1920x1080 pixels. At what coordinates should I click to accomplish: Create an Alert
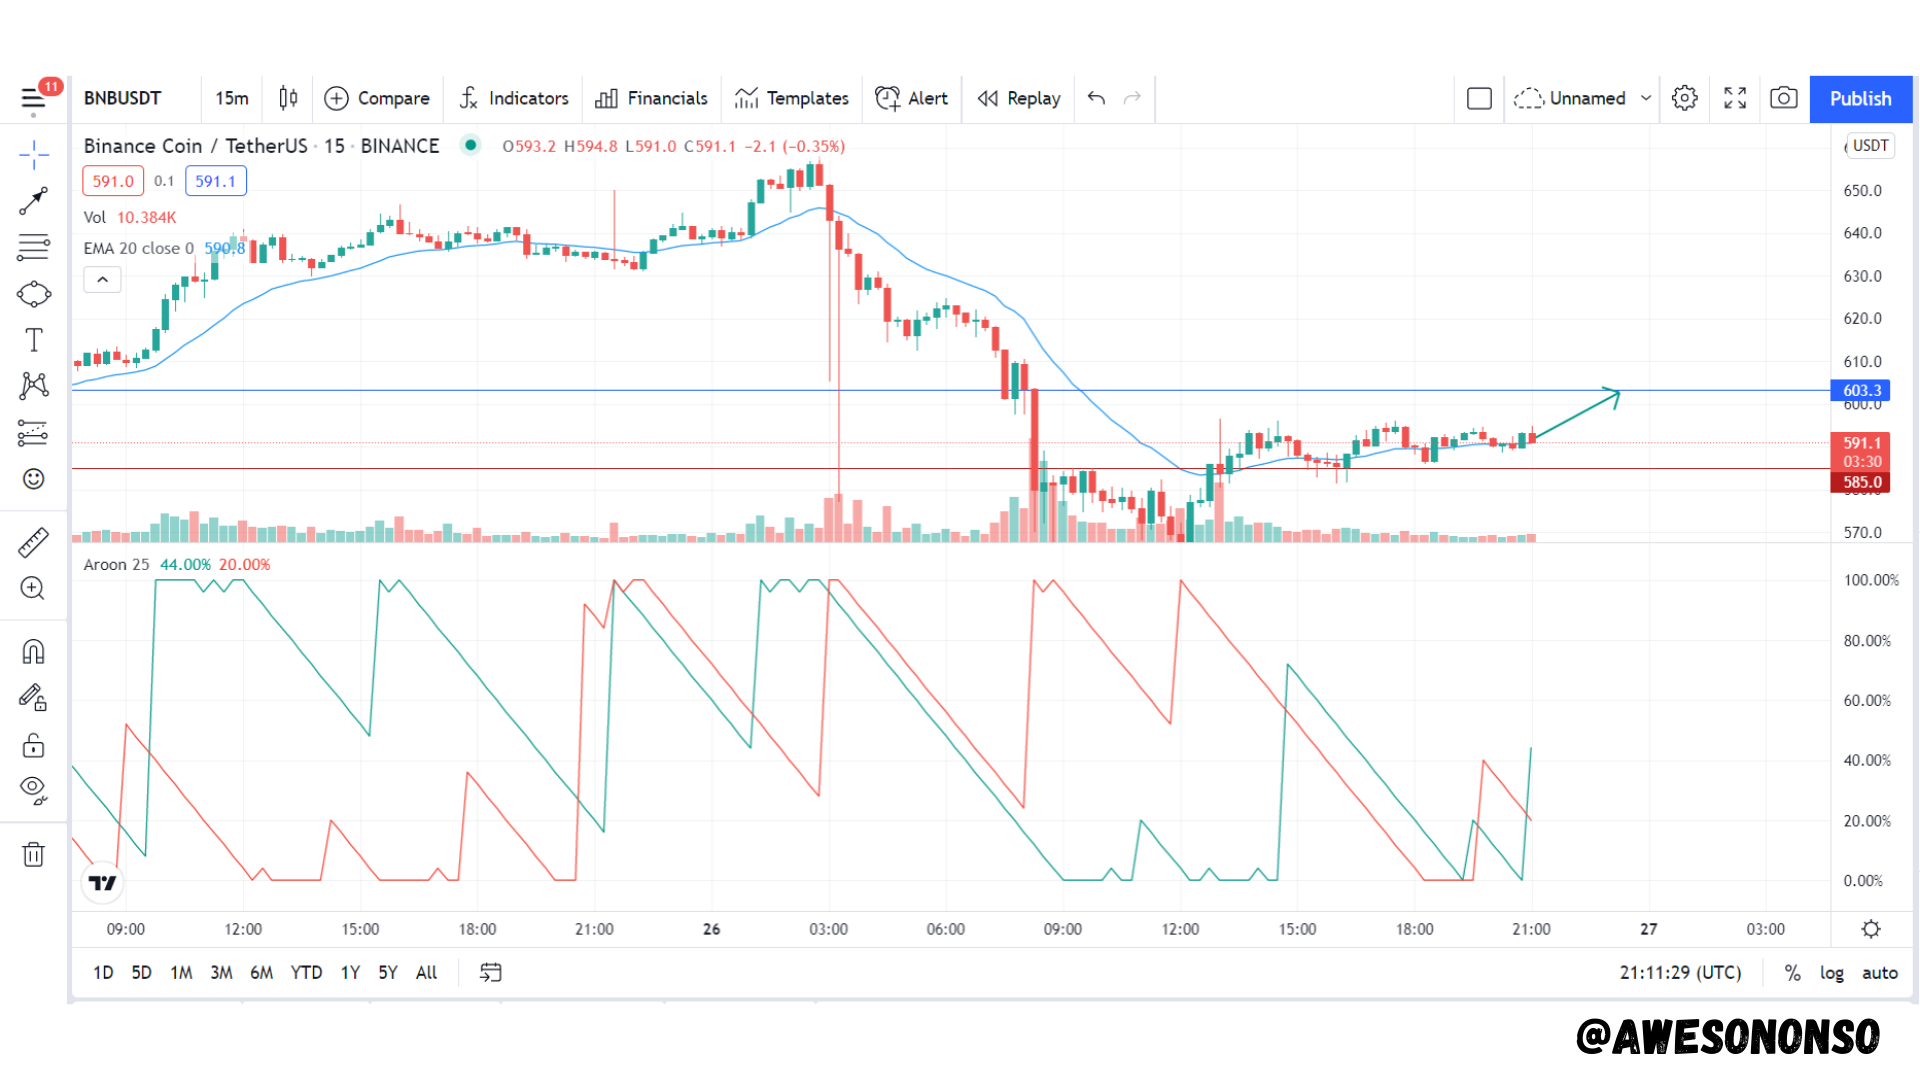tap(911, 98)
